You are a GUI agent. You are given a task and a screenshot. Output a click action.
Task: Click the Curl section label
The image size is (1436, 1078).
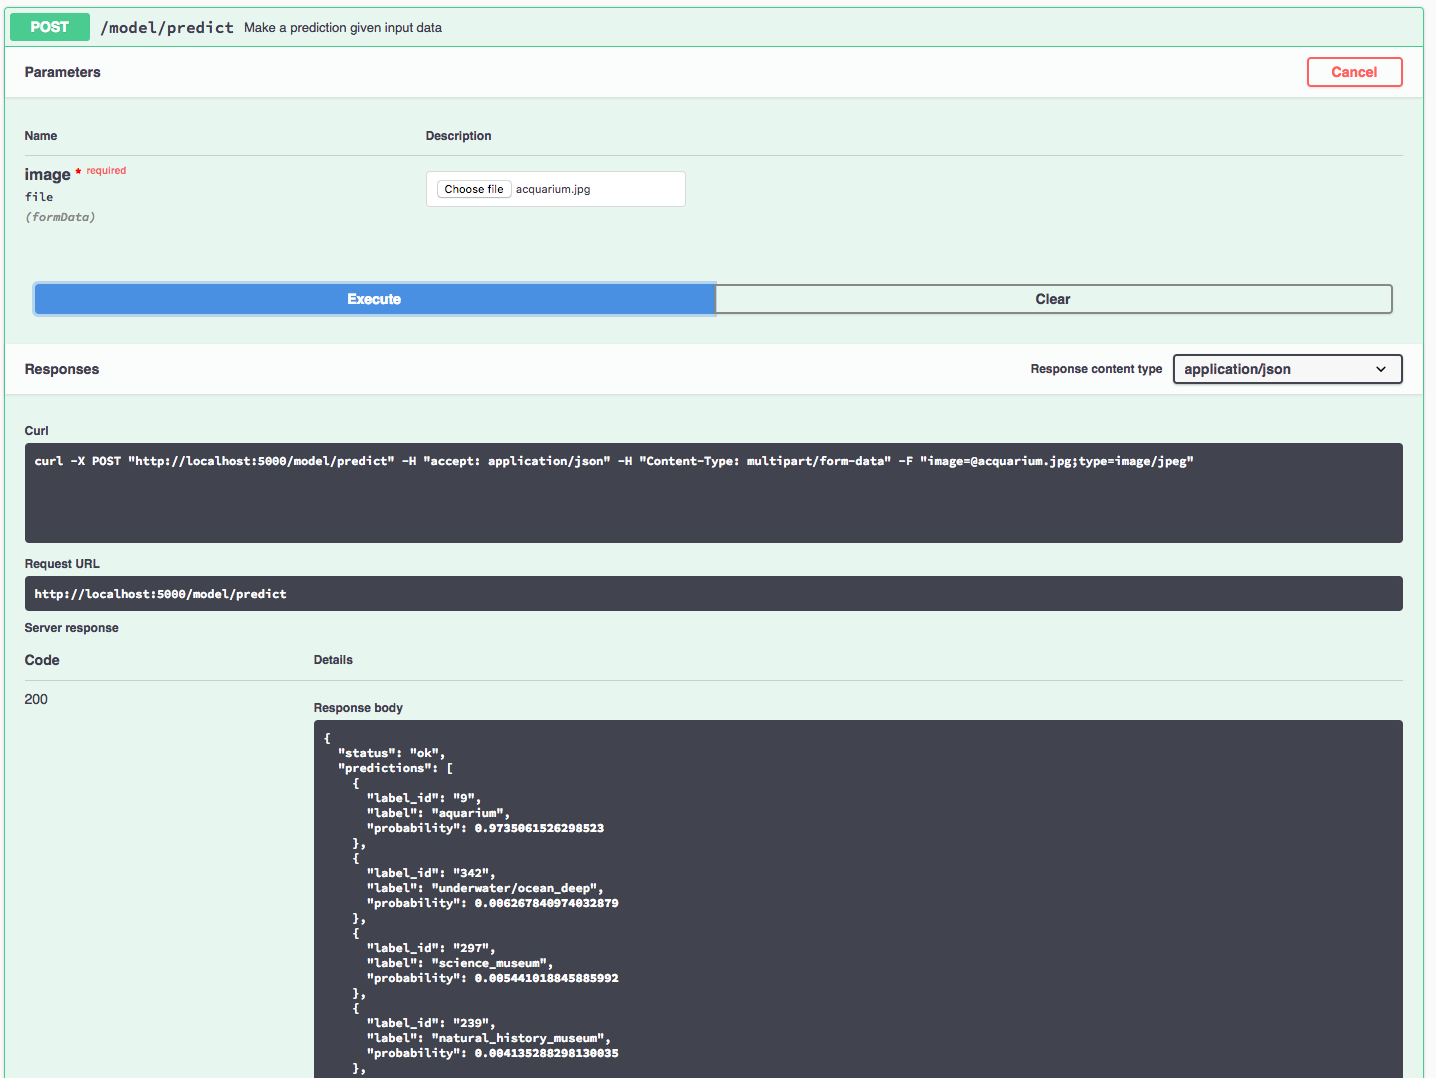(x=37, y=431)
